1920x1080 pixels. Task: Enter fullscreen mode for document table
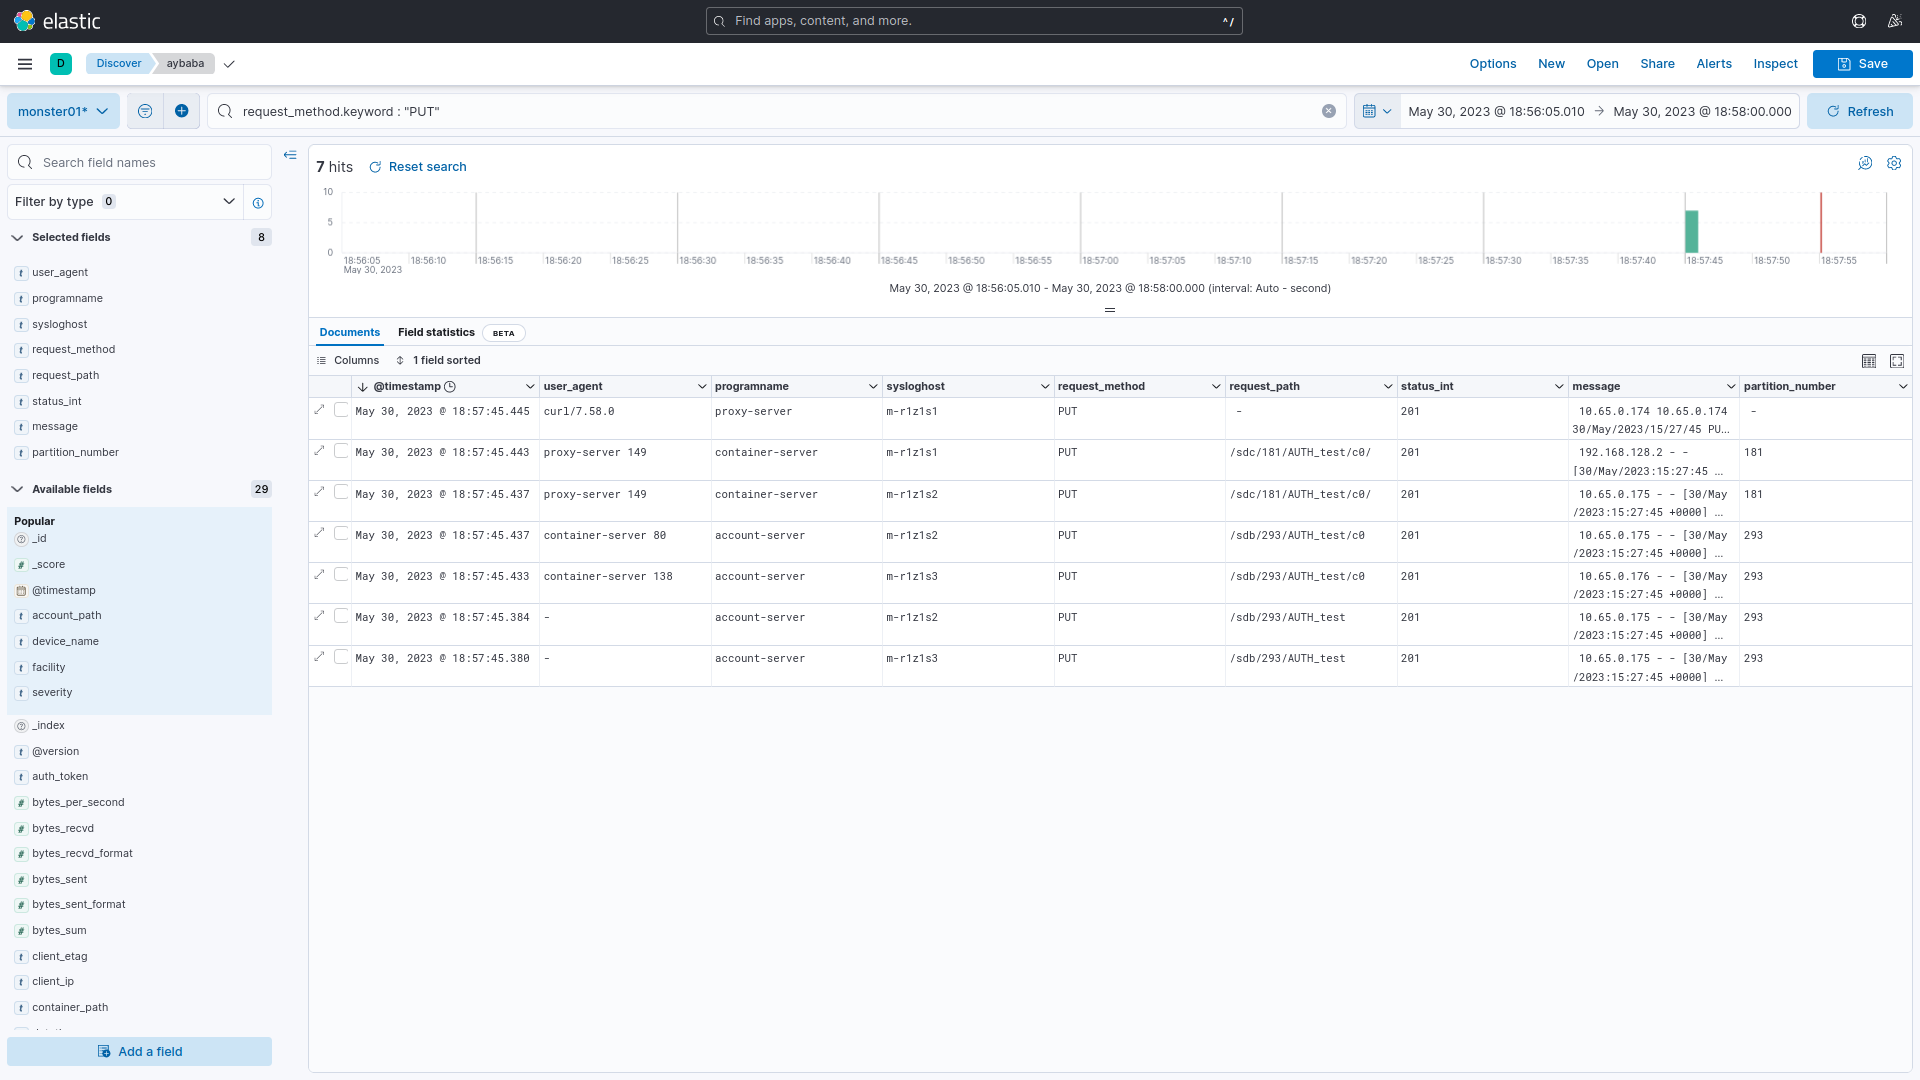(x=1897, y=361)
